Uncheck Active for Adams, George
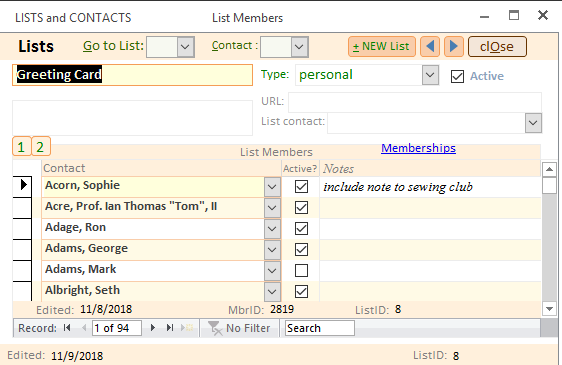The height and width of the screenshot is (365, 562). point(301,249)
